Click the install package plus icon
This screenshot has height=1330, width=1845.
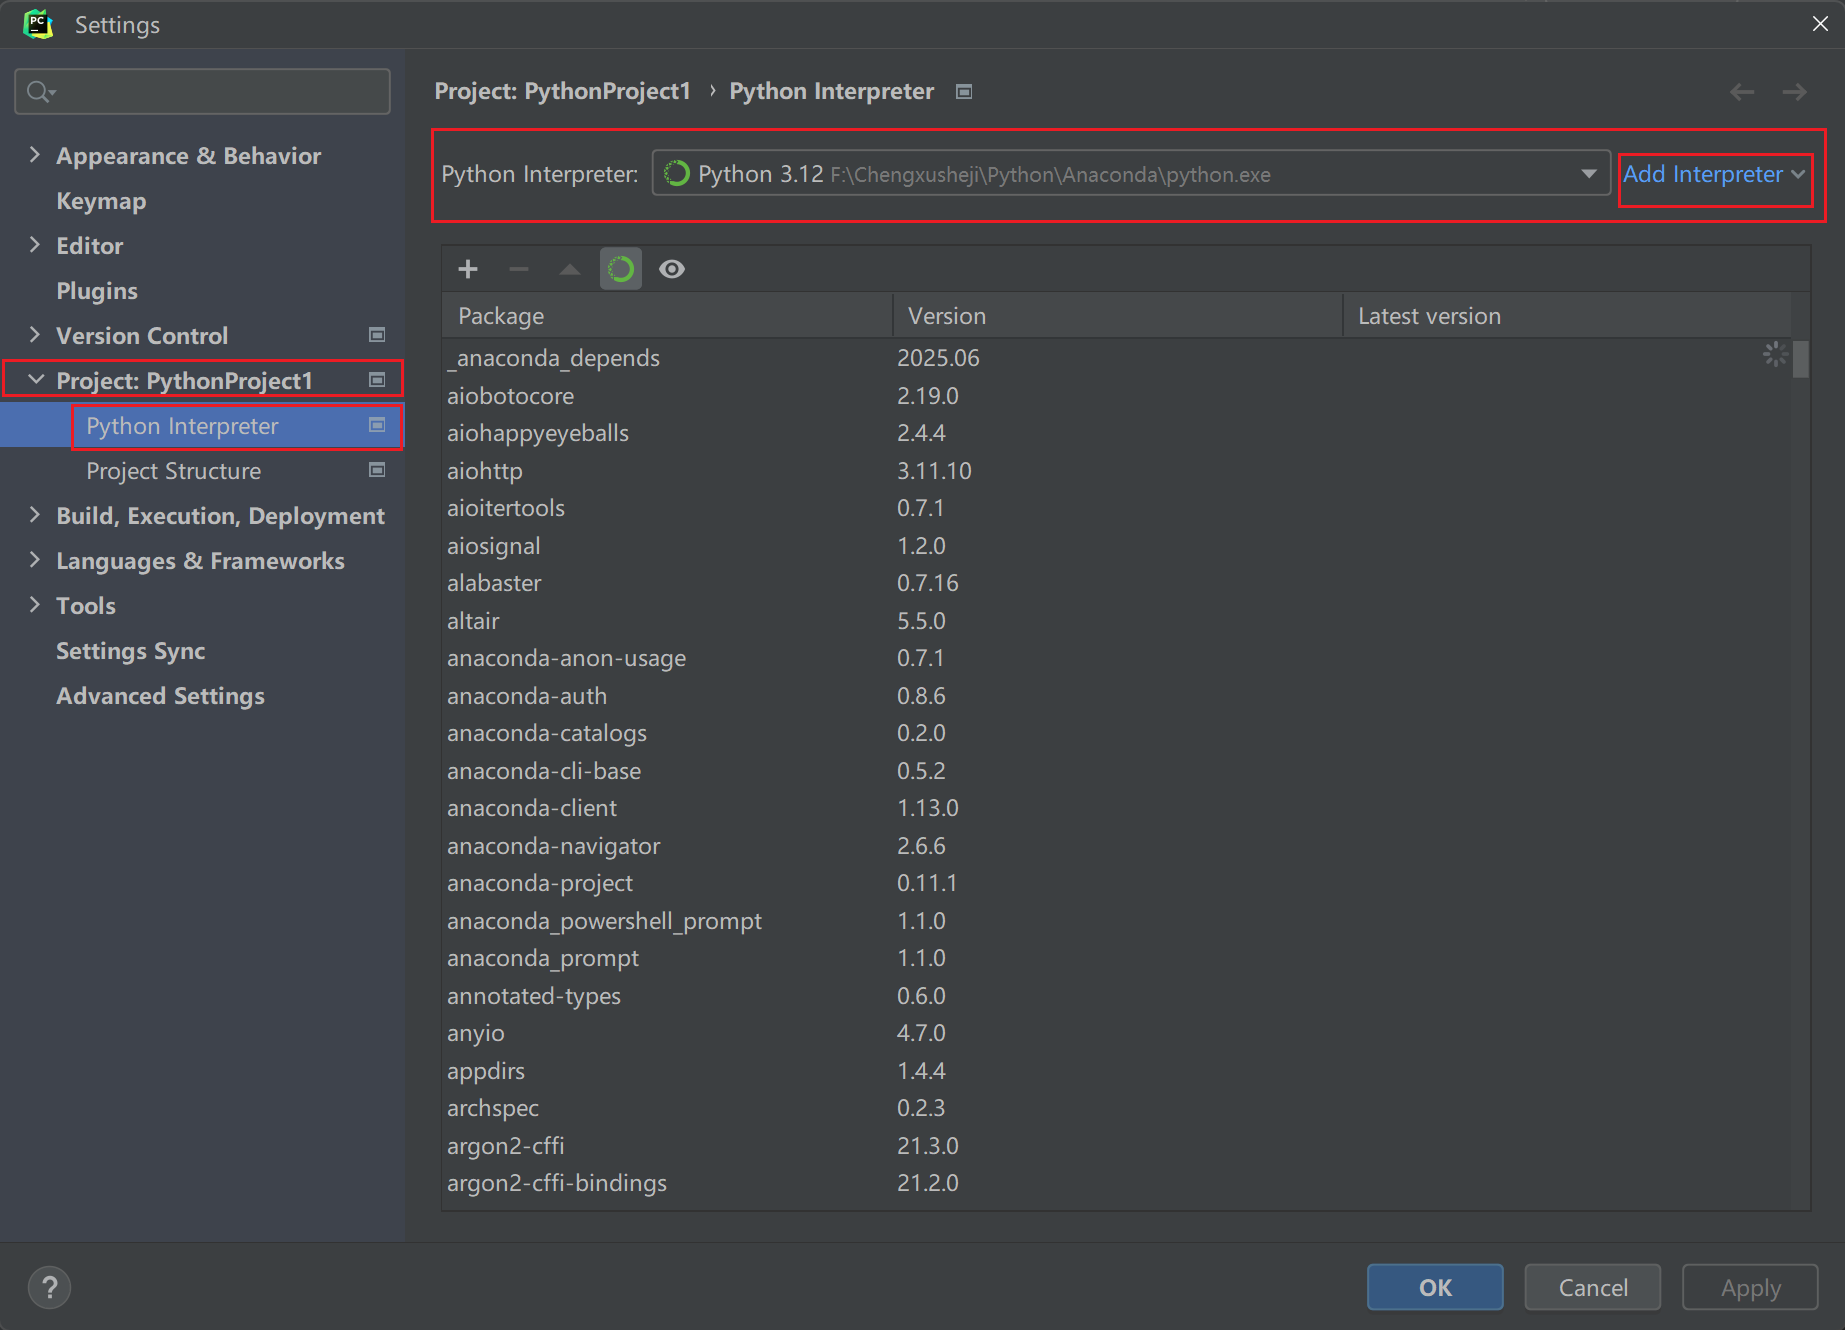click(x=468, y=269)
